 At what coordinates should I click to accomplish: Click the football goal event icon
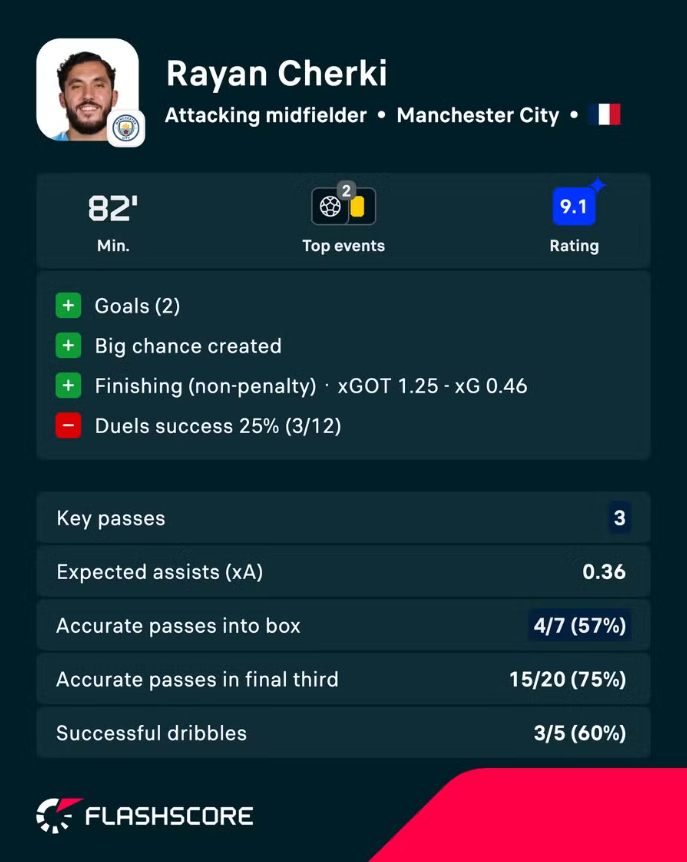click(330, 207)
